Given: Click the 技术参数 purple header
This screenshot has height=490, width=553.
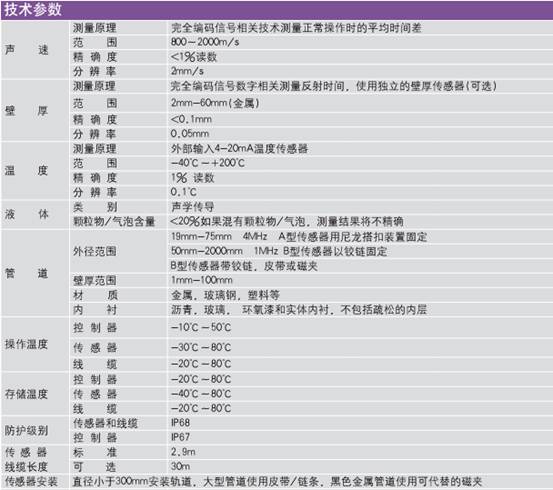Looking at the screenshot, I should pos(276,10).
